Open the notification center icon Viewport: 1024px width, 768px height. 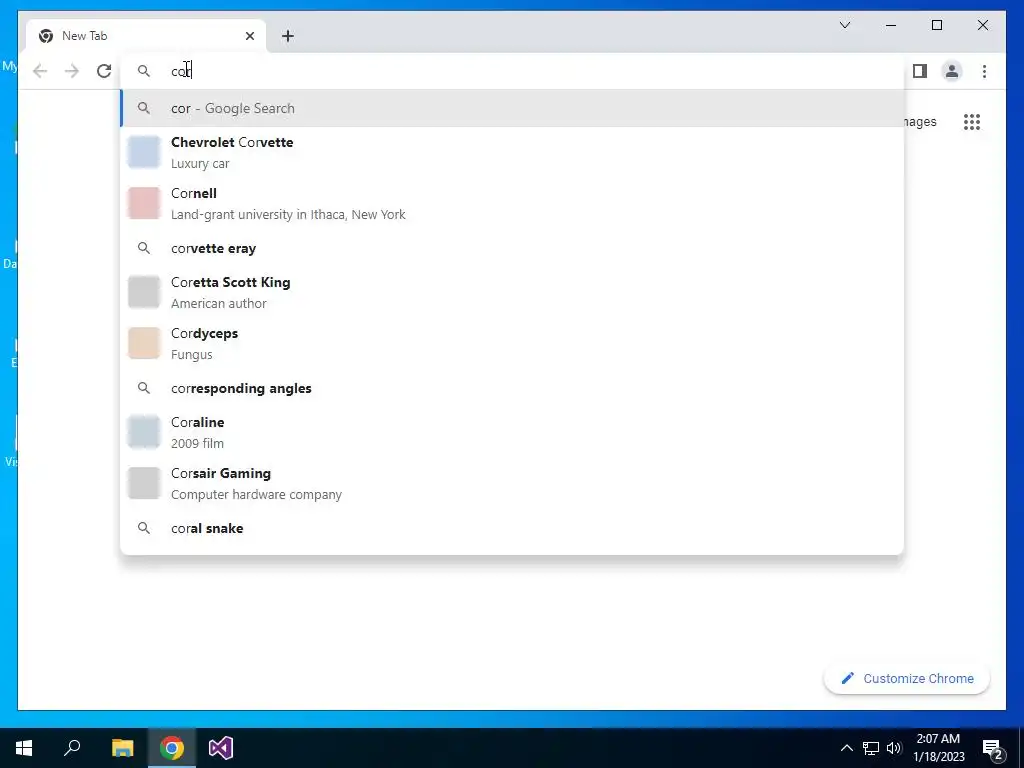993,749
